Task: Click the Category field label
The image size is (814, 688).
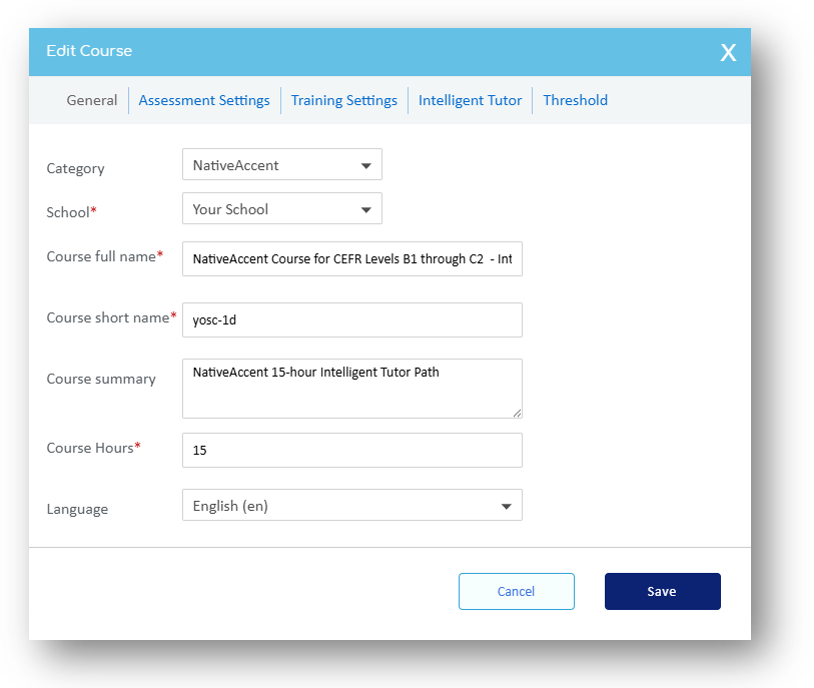Action: (x=75, y=169)
